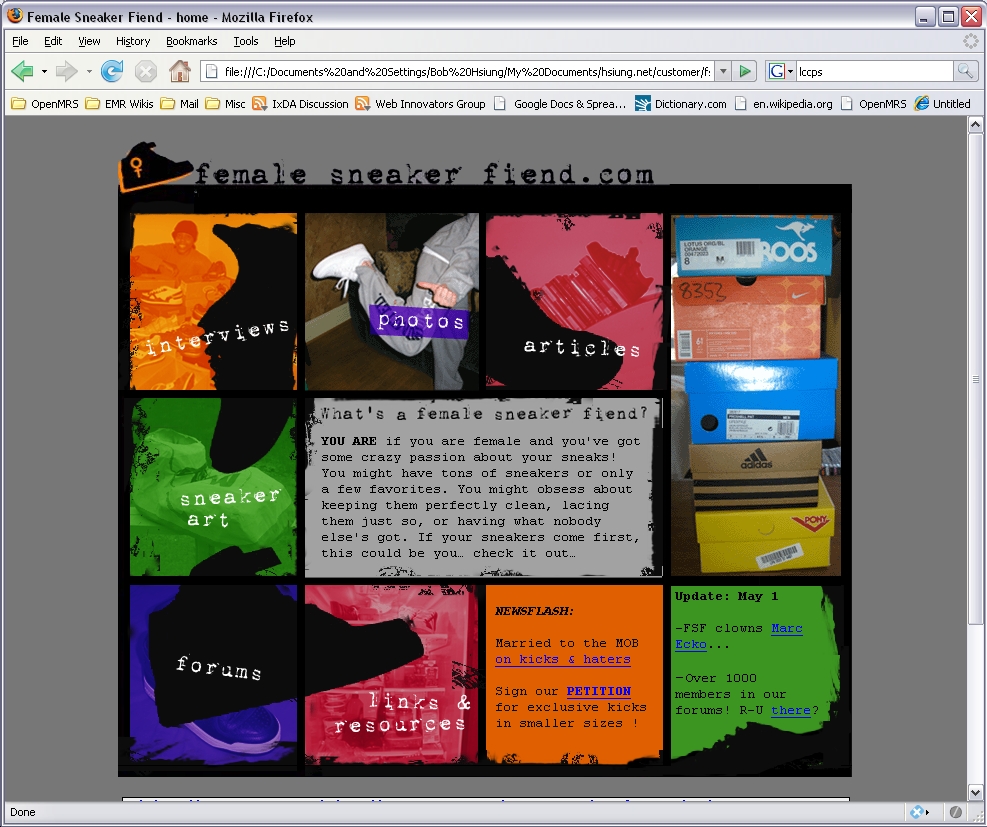Viewport: 987px width, 827px height.
Task: Click the green Go arrow beside address bar
Action: tap(745, 71)
